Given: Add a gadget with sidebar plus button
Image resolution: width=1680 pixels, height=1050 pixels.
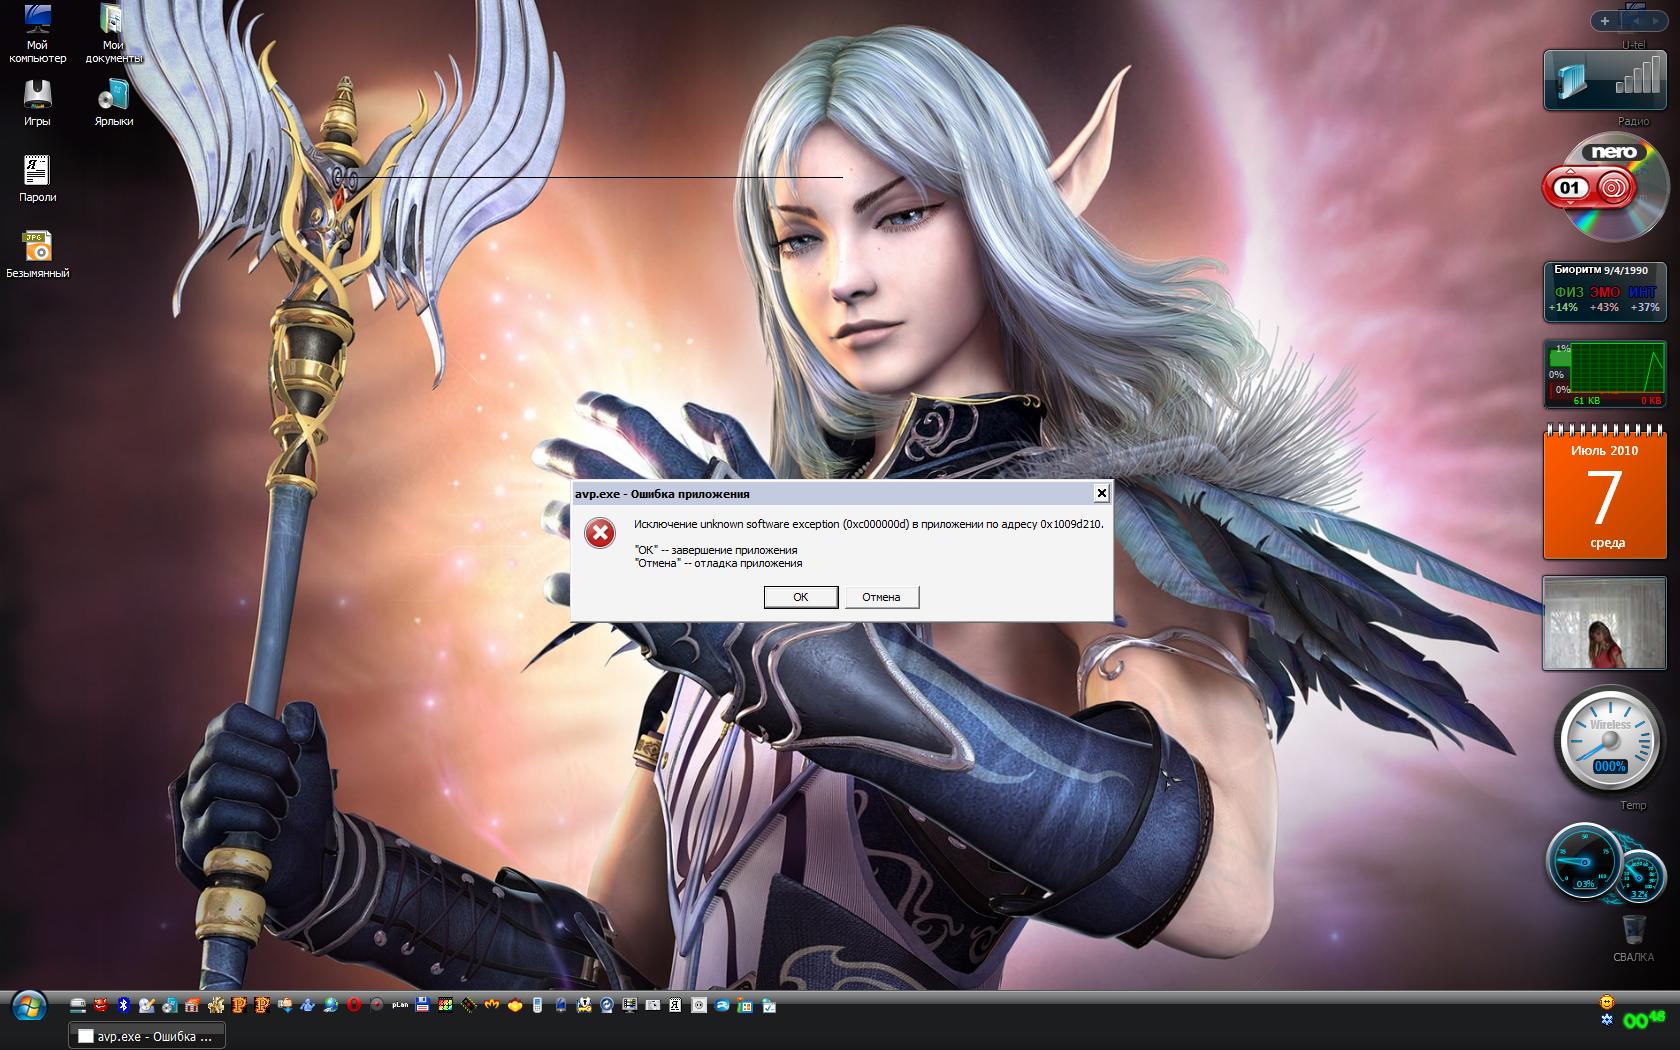Looking at the screenshot, I should (1605, 20).
